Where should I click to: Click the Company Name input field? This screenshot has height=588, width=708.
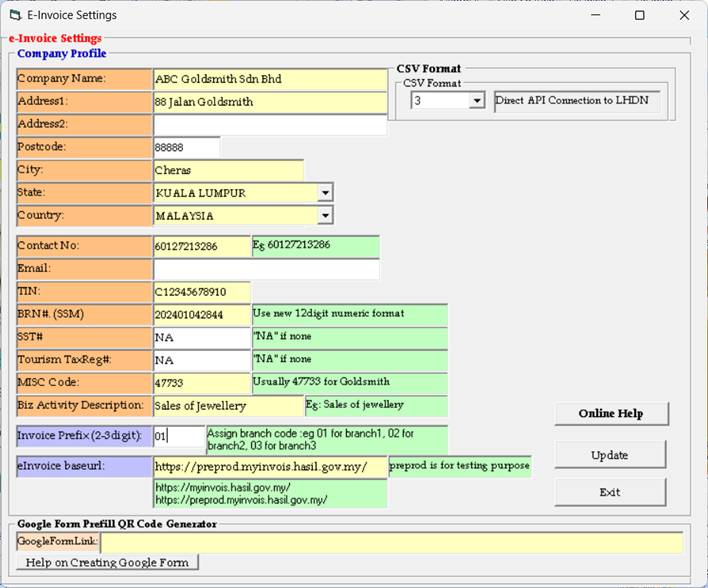pyautogui.click(x=269, y=79)
